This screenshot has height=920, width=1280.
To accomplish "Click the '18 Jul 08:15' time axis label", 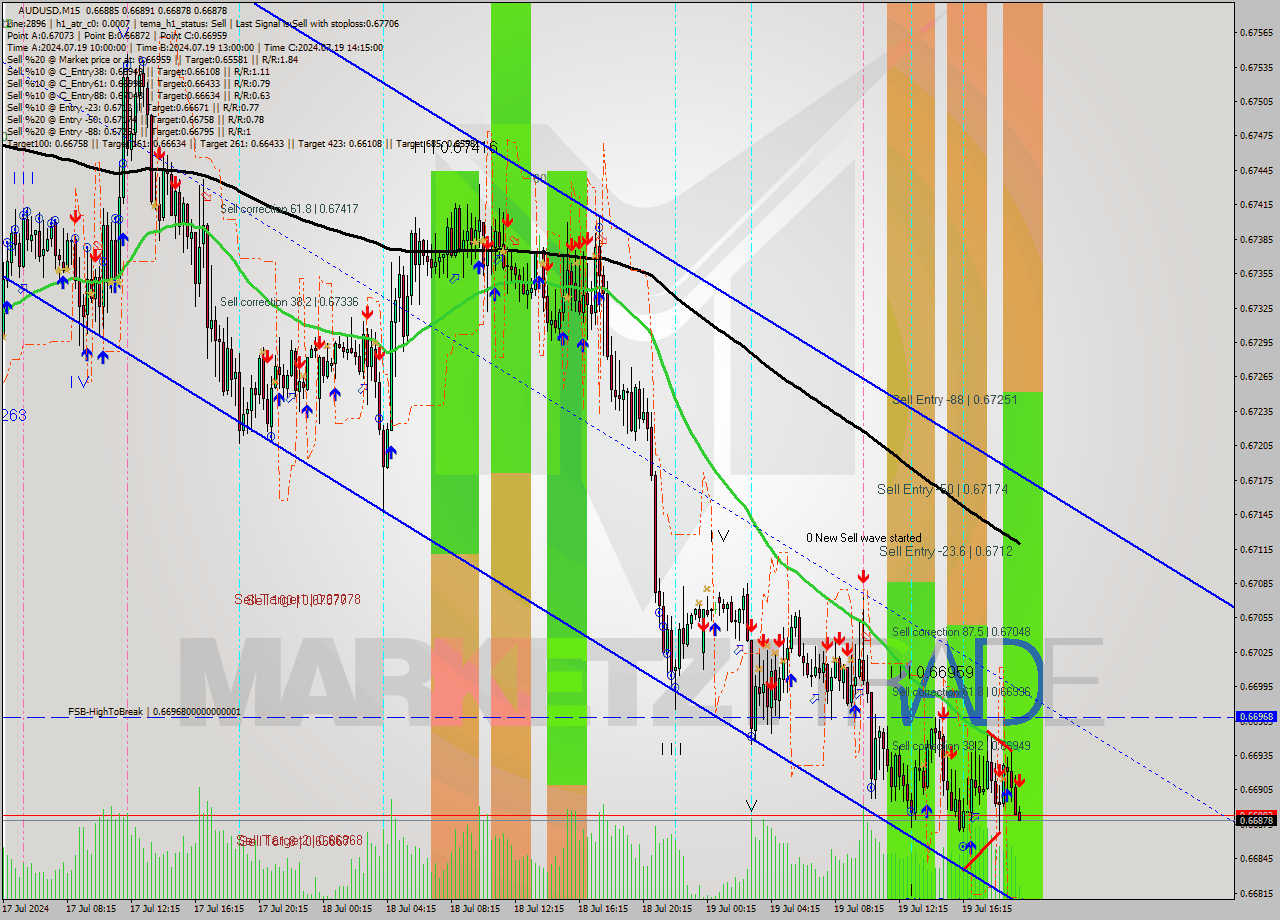I will pos(475,909).
